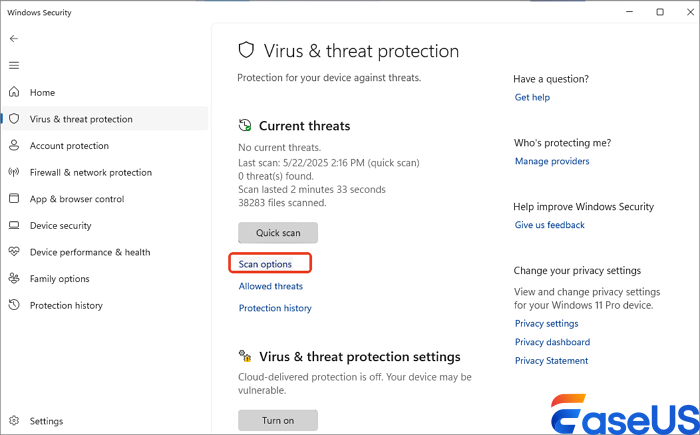Open Allowed threats link

270,286
